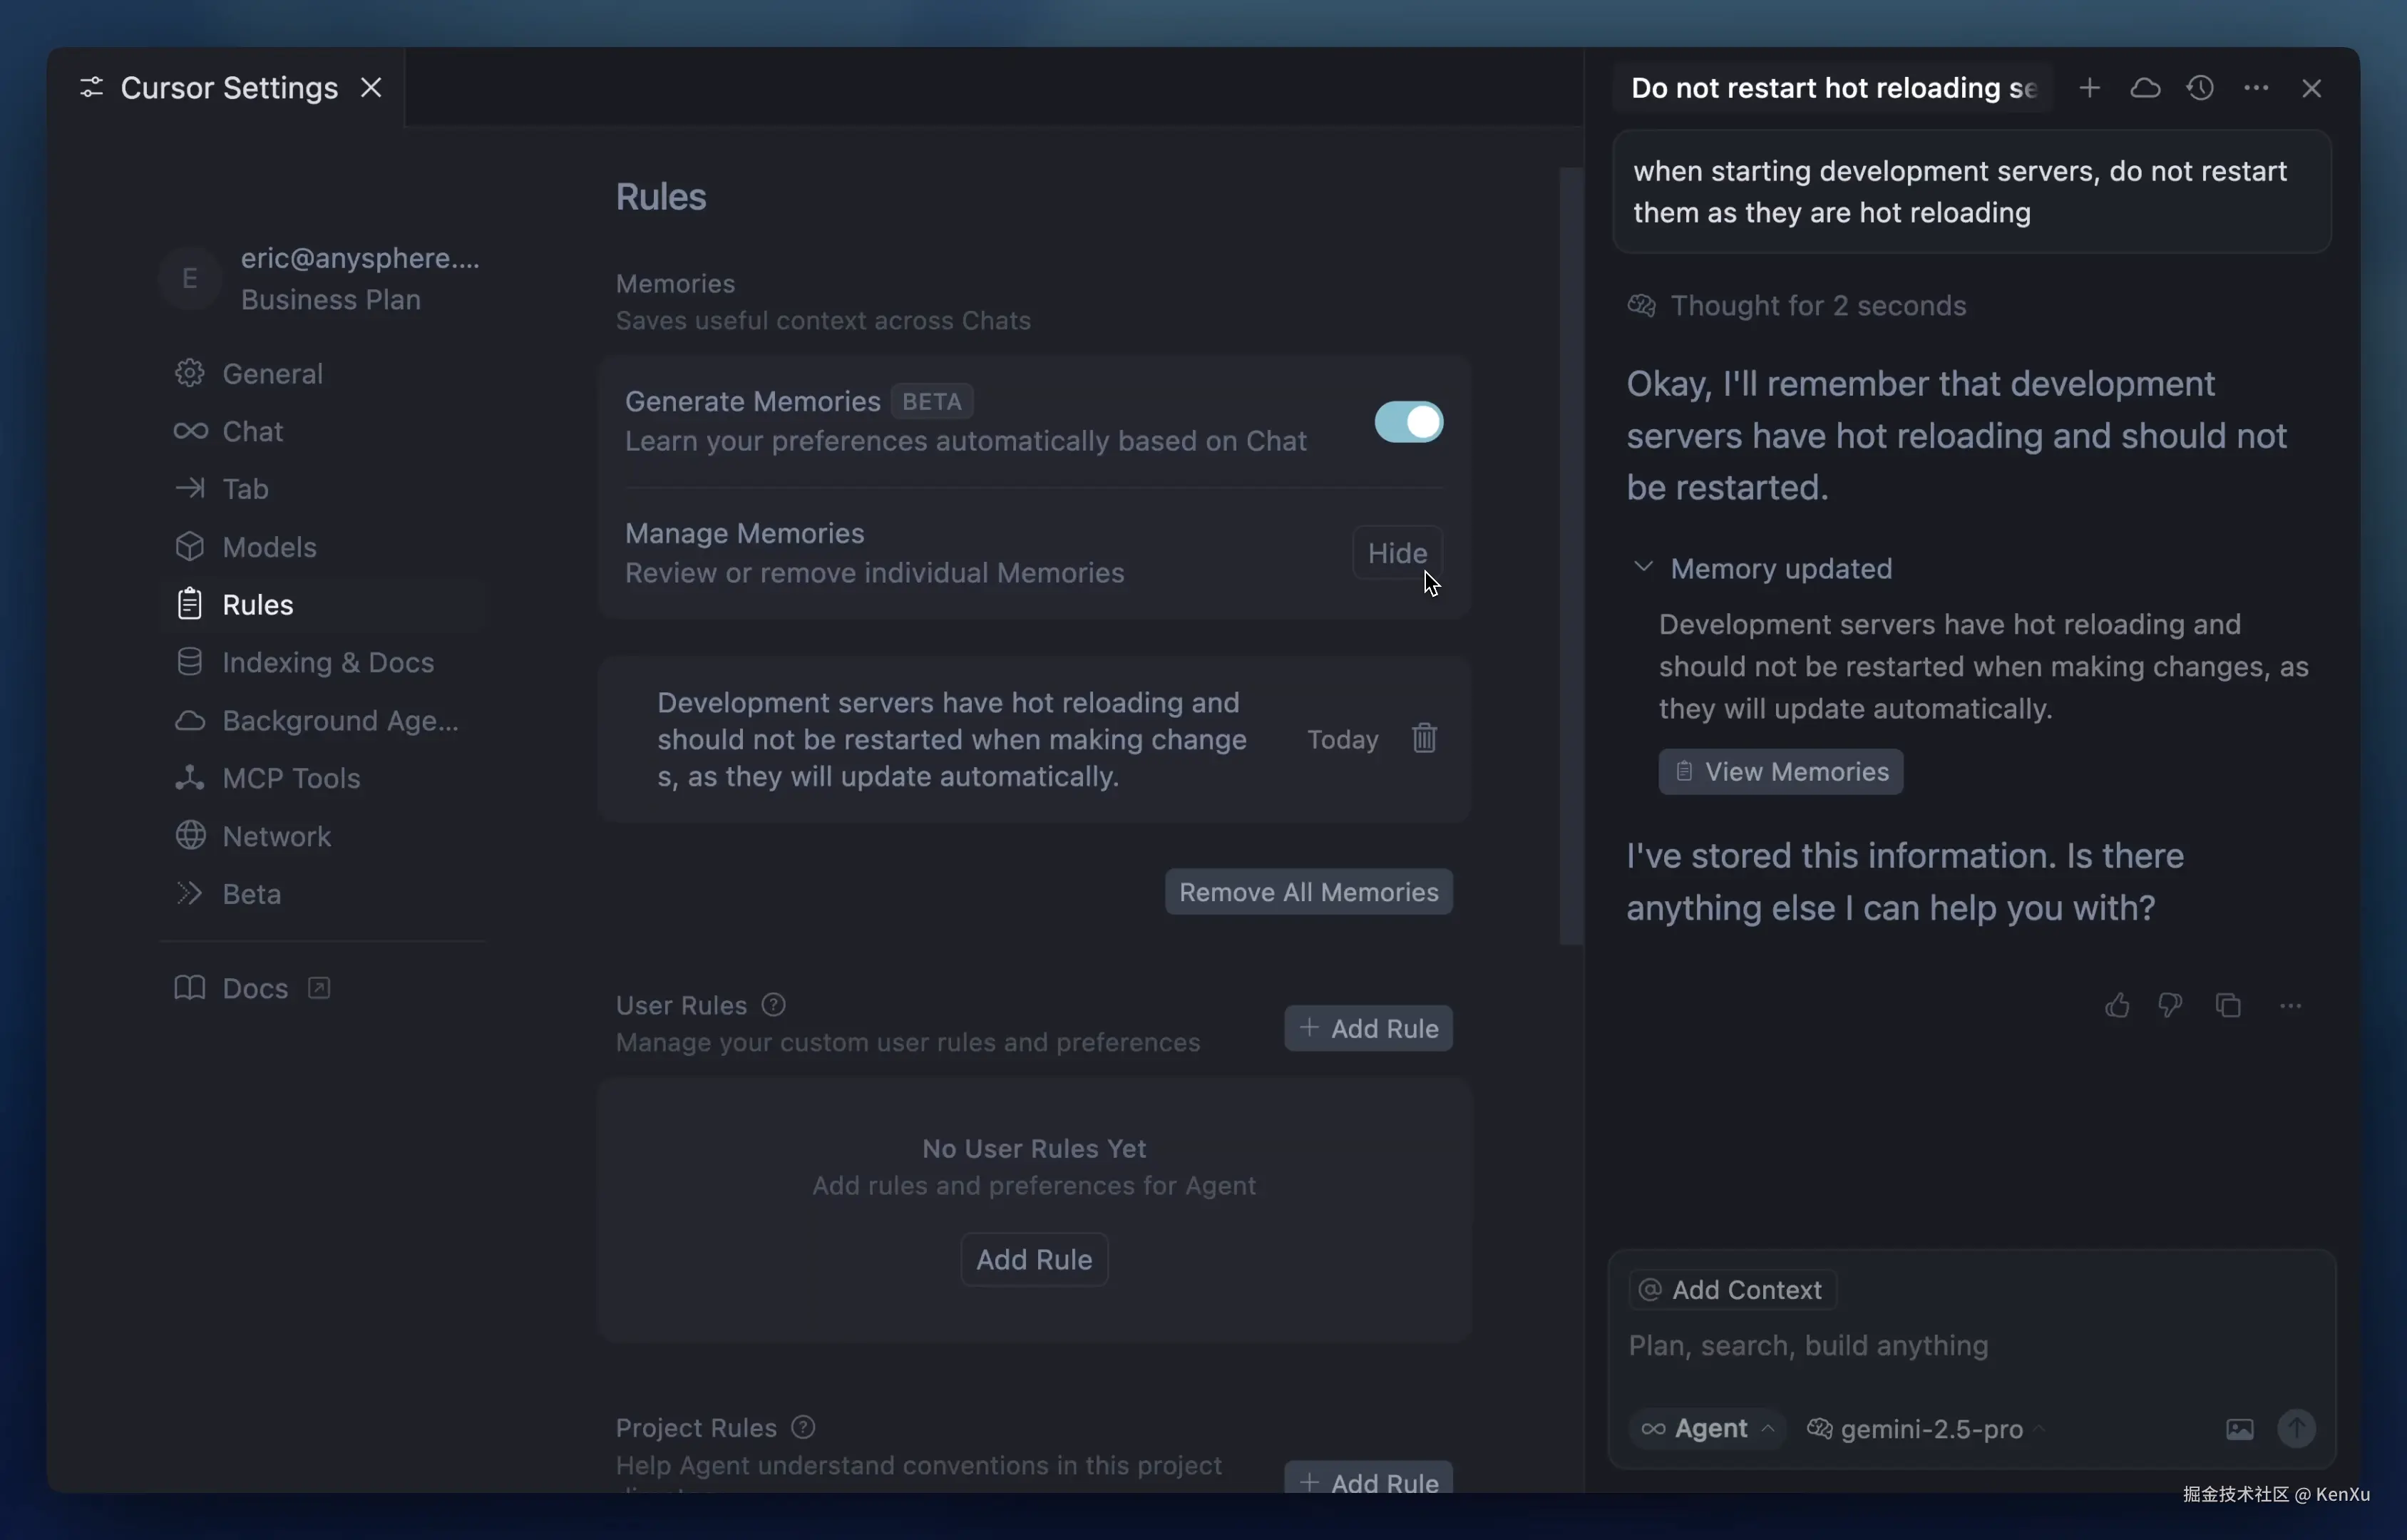The image size is (2407, 1540).
Task: Give thumbs down to the response
Action: pos(2169,1005)
